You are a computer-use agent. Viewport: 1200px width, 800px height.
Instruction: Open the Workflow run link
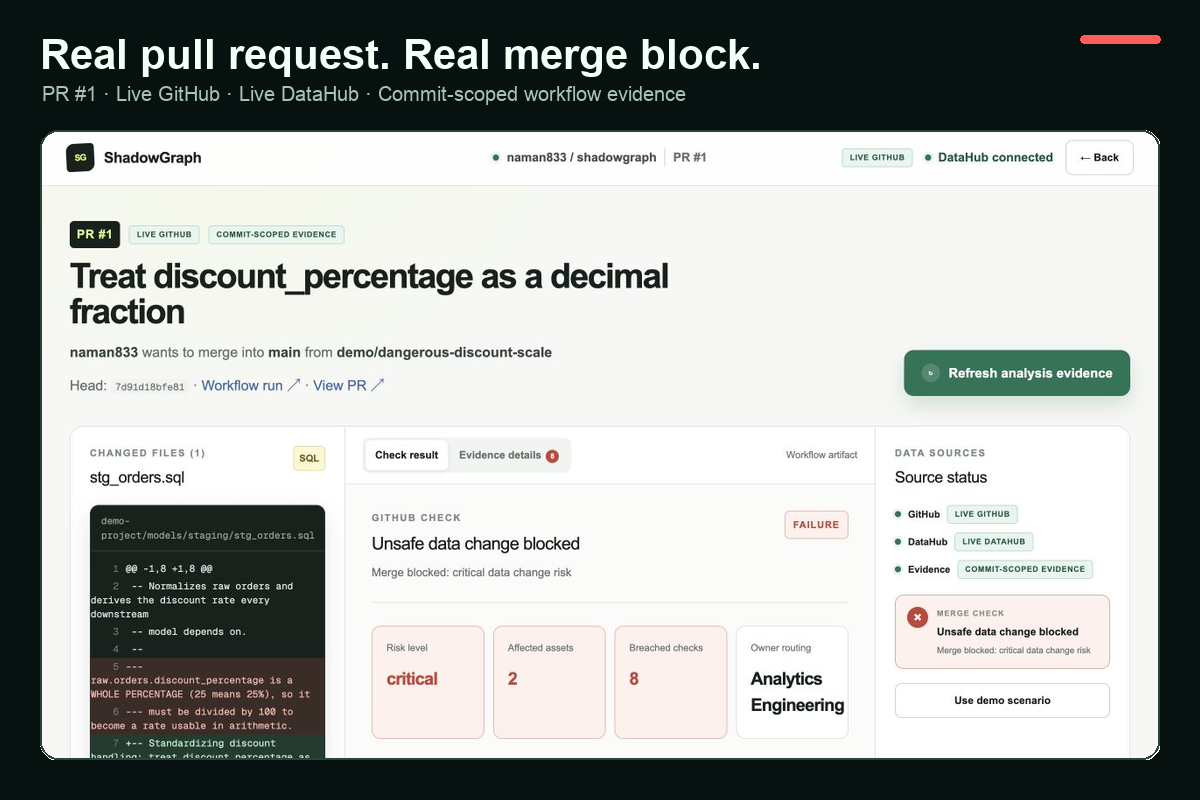251,385
